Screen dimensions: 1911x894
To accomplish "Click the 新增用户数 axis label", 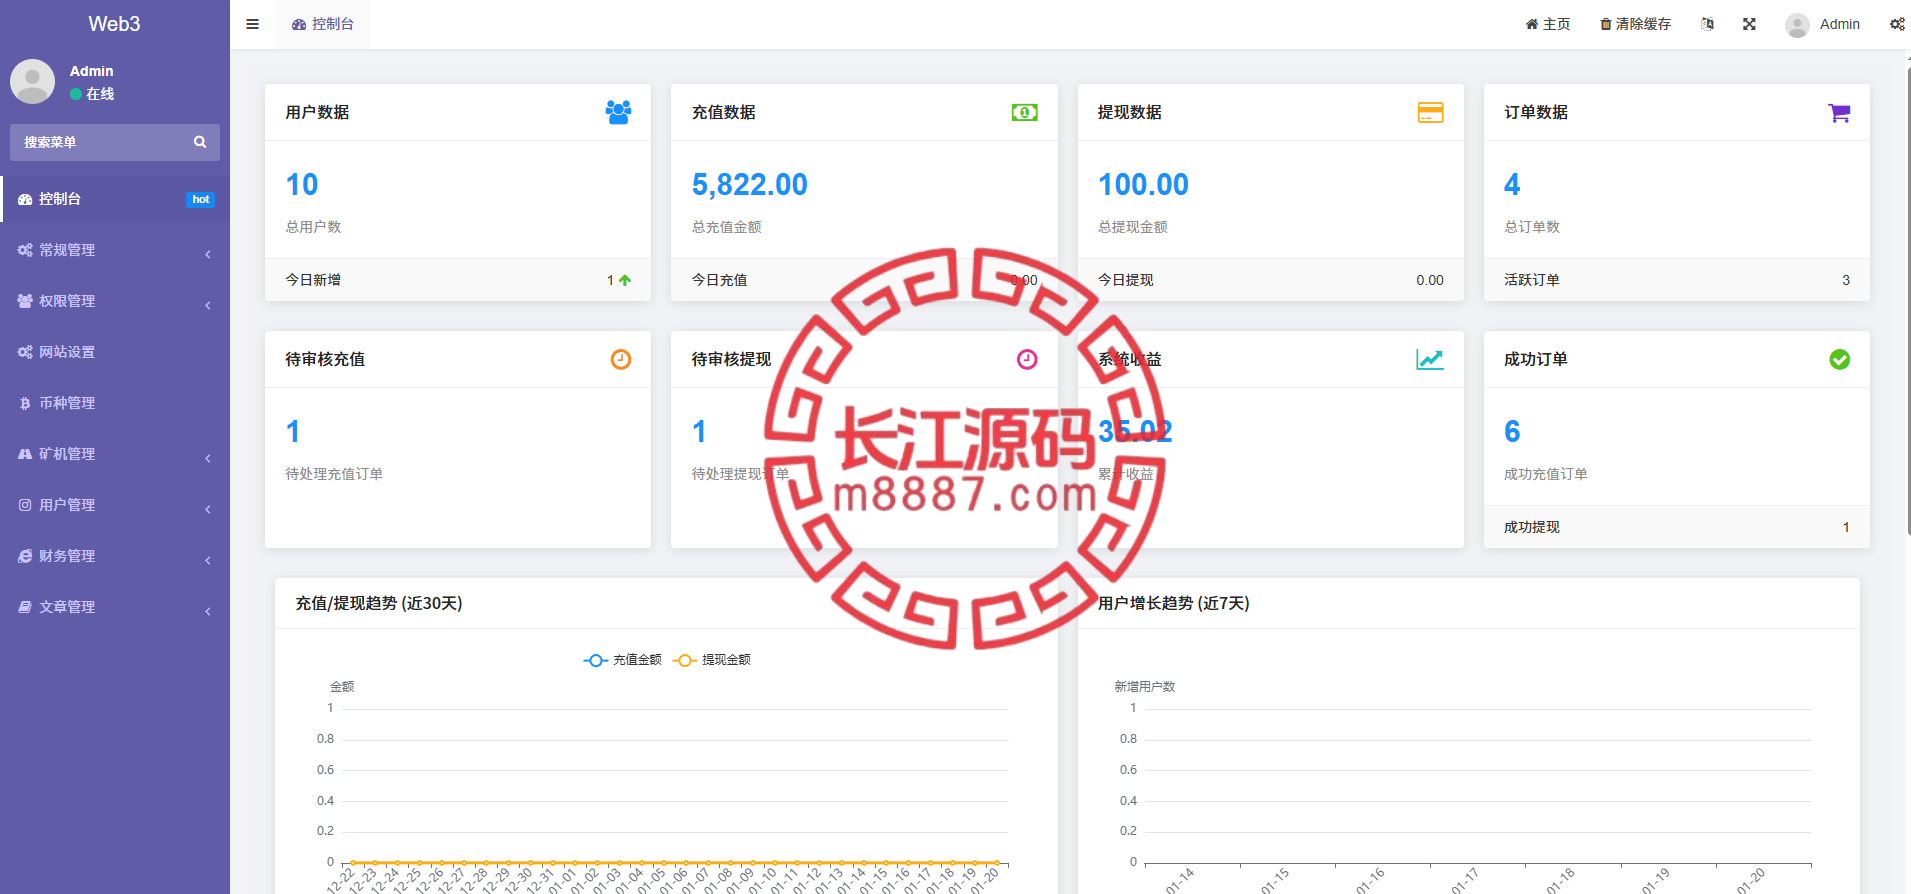I will pos(1145,687).
